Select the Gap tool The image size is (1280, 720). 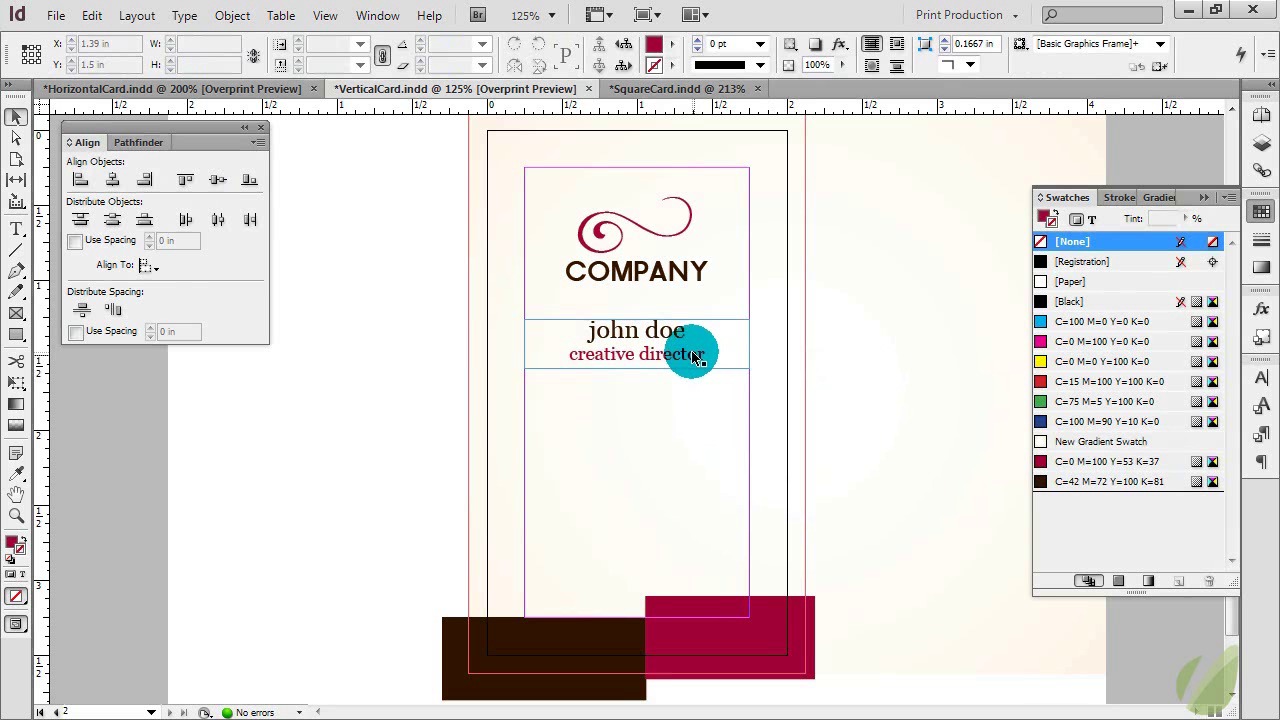pos(16,180)
